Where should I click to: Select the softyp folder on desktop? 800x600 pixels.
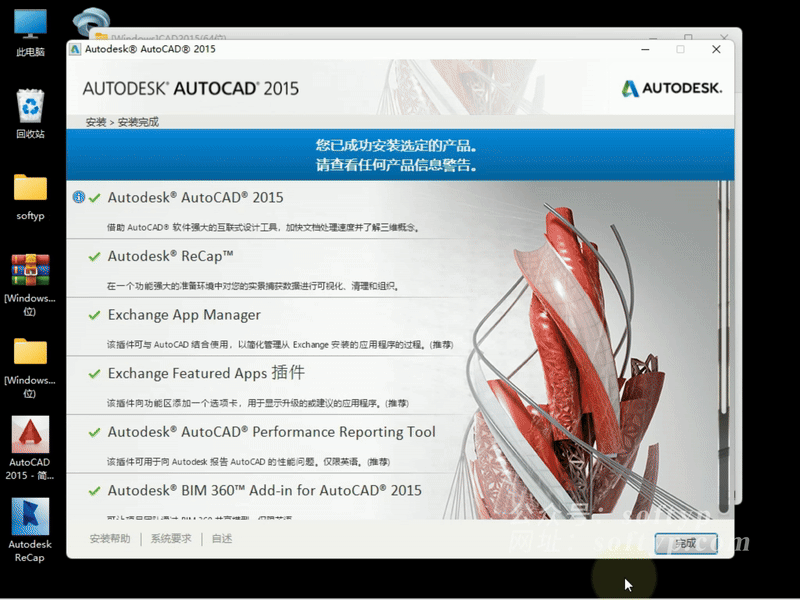[30, 196]
